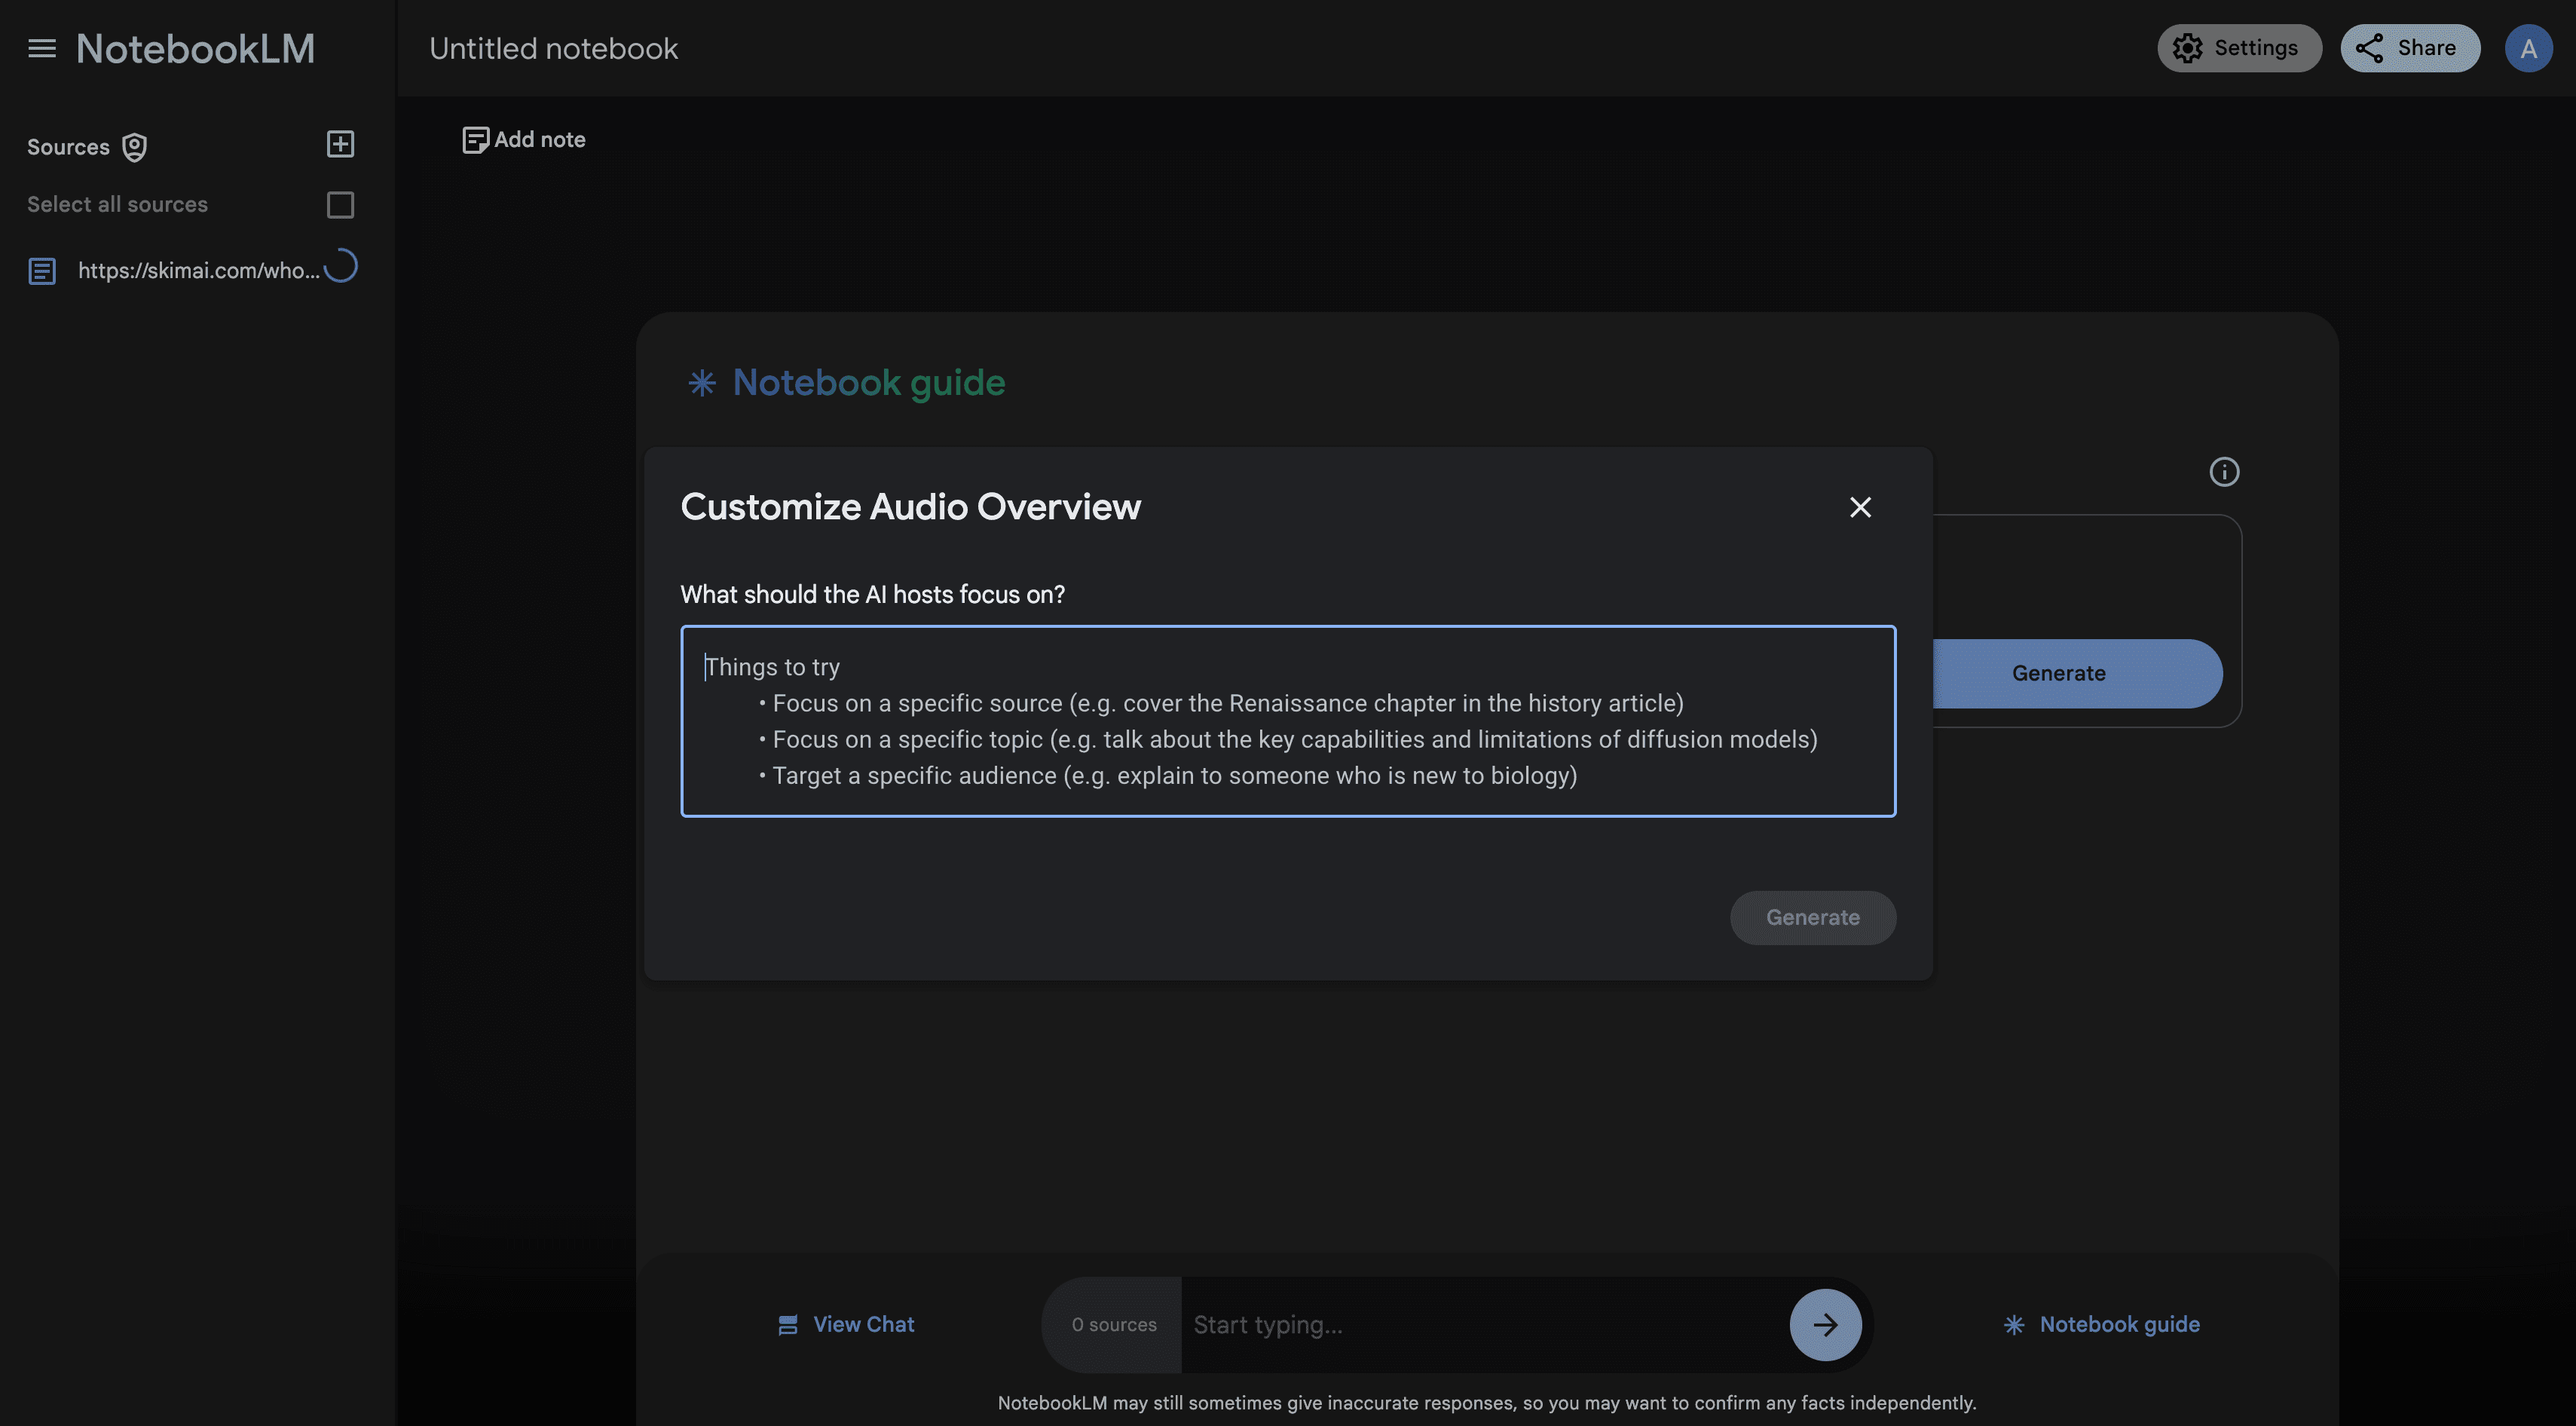Click Add note
The width and height of the screenshot is (2576, 1426).
[524, 140]
